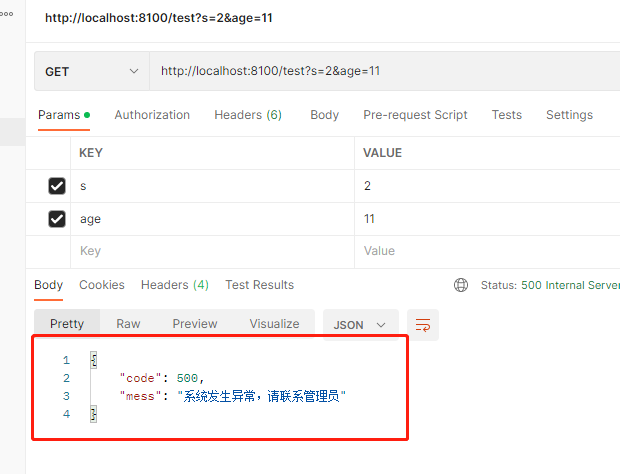
Task: Click line number 4 in response
Action: click(66, 414)
